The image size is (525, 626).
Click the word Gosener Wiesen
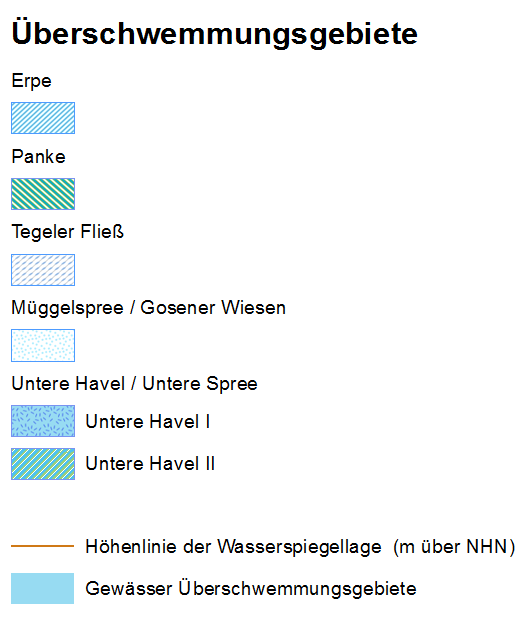point(213,308)
